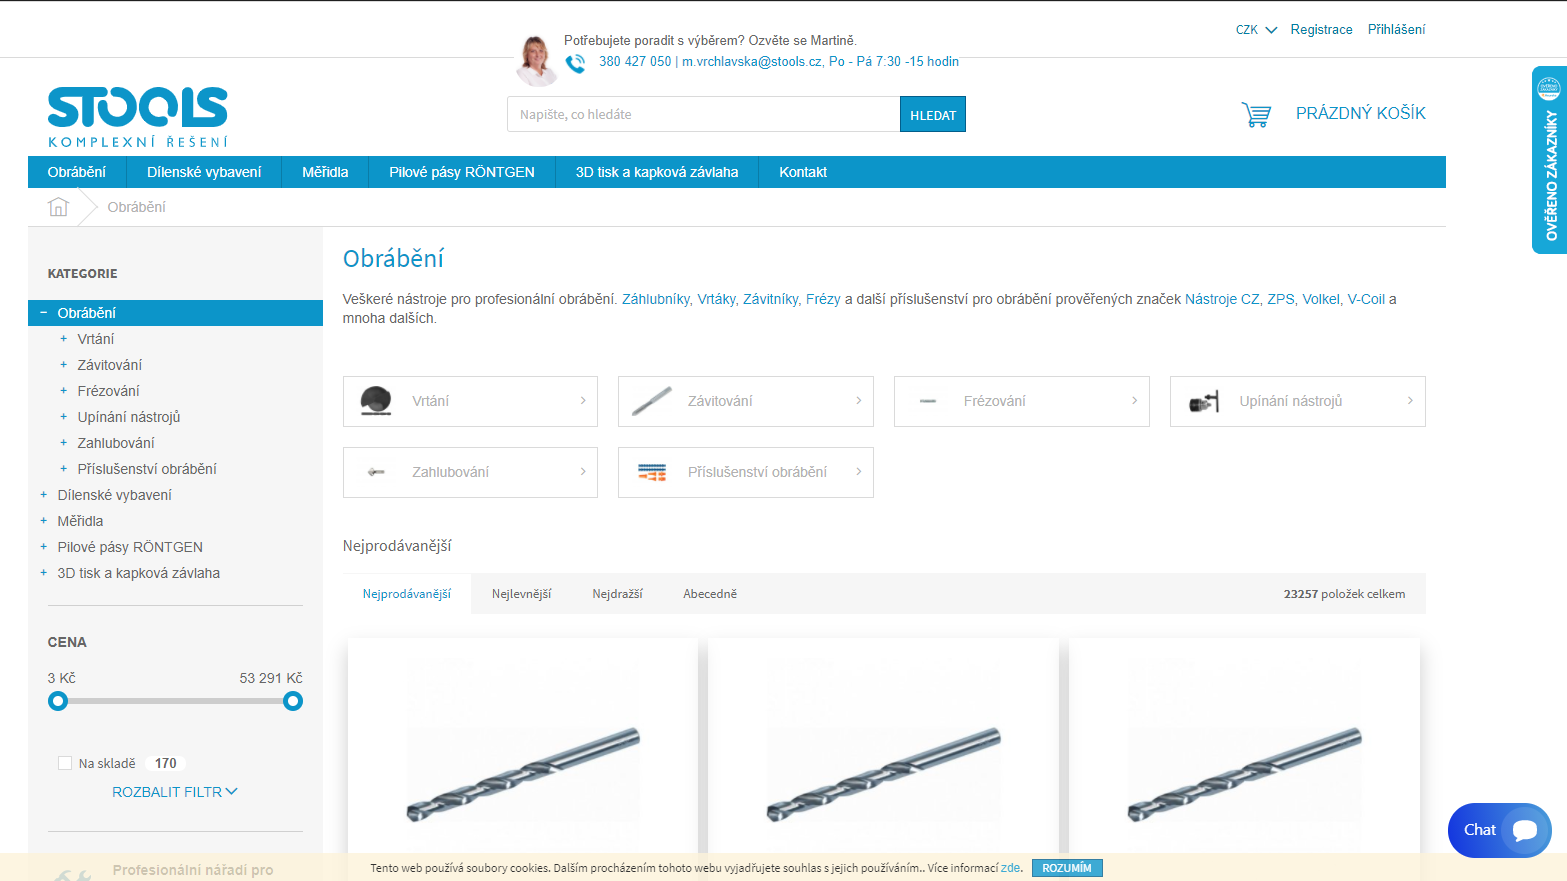Viewport: 1567px width, 881px height.
Task: Open Příslušenství obrábění in sidebar tree
Action: [147, 469]
